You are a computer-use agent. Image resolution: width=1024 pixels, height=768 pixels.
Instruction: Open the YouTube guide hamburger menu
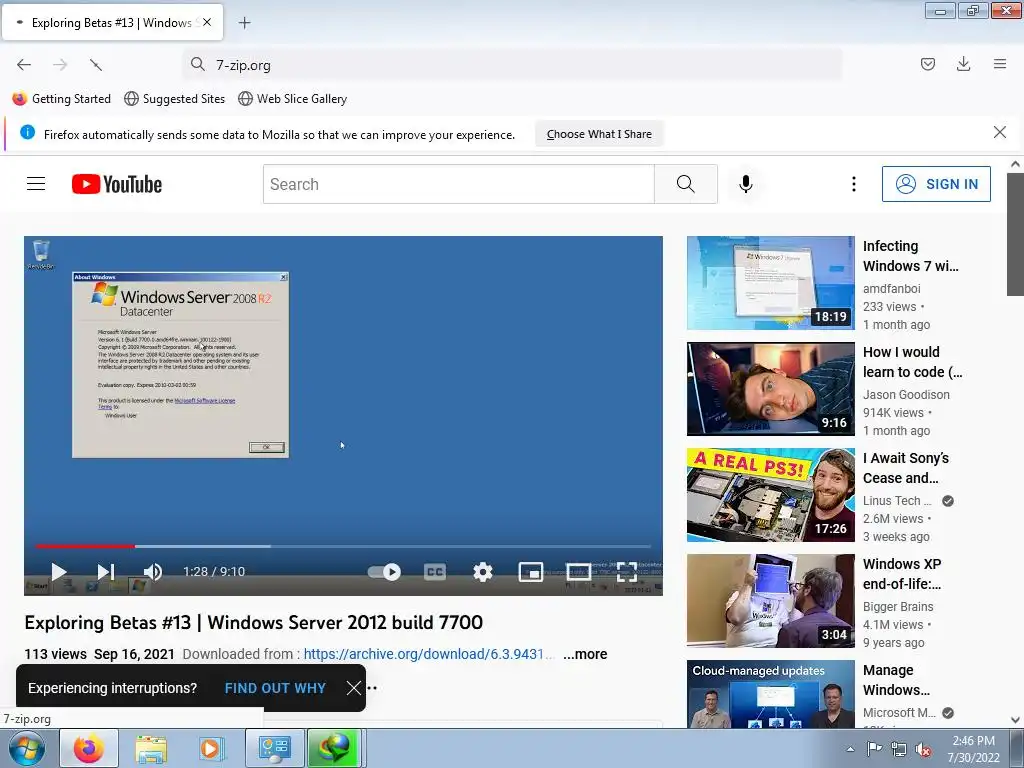(x=36, y=184)
